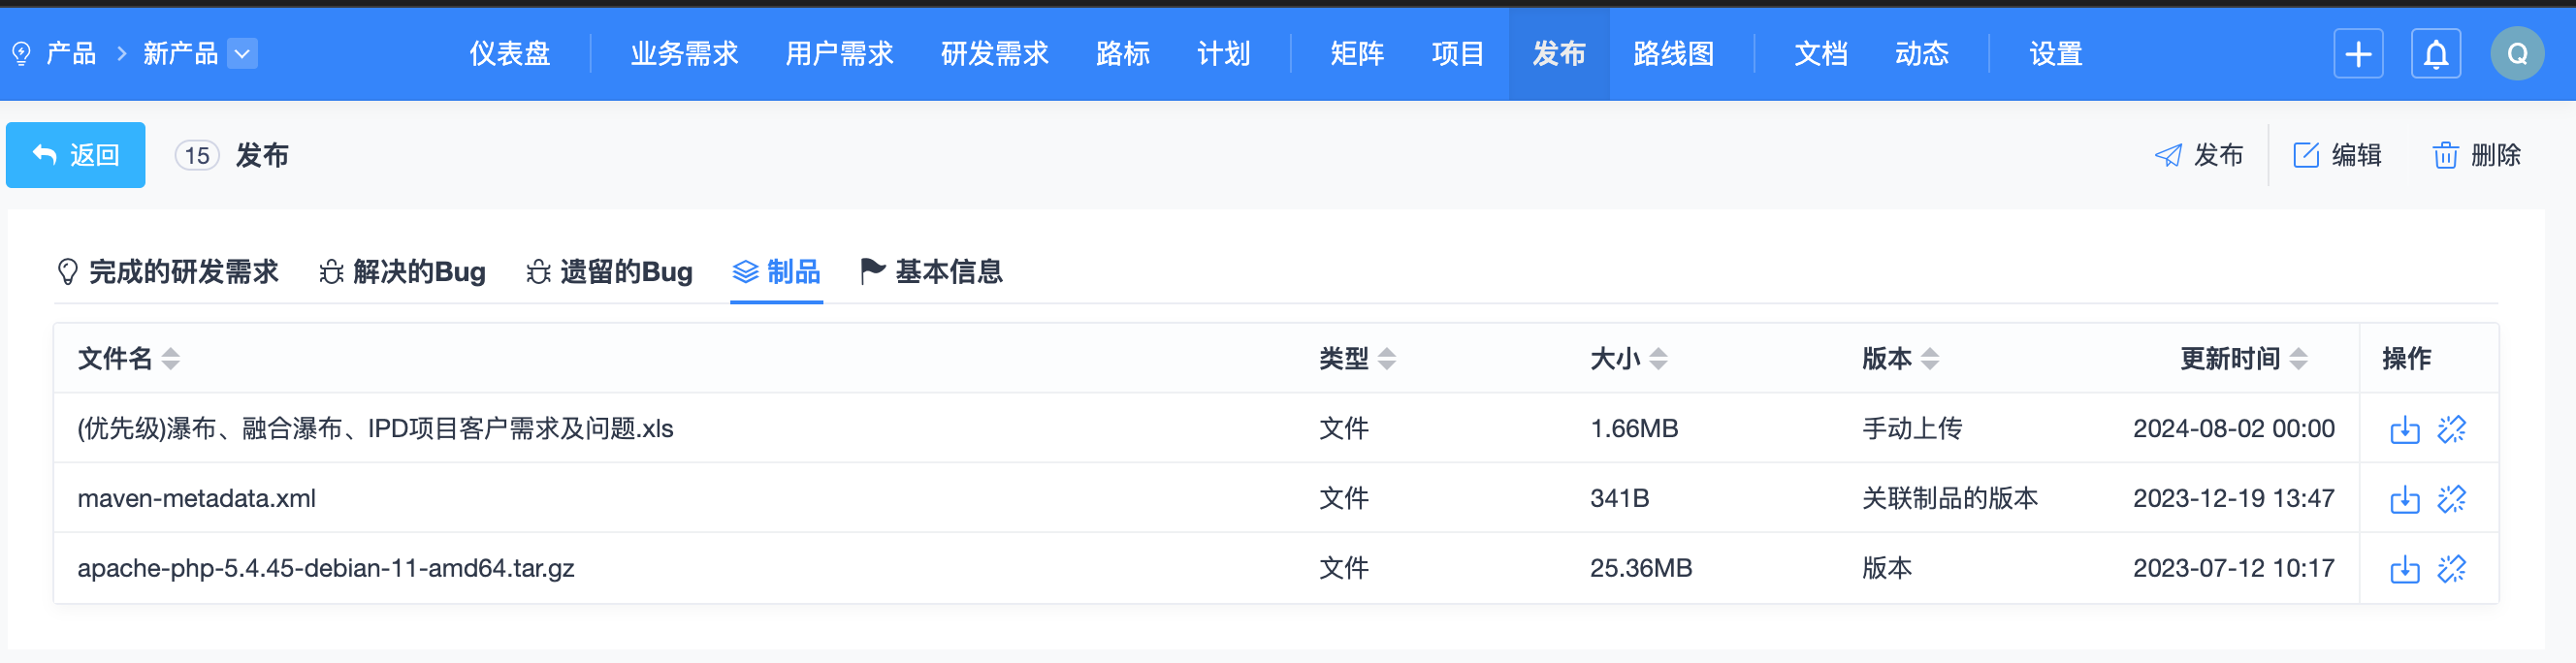Click version cell 关联制品的版本
Viewport: 2576px width, 663px height.
coord(1950,499)
